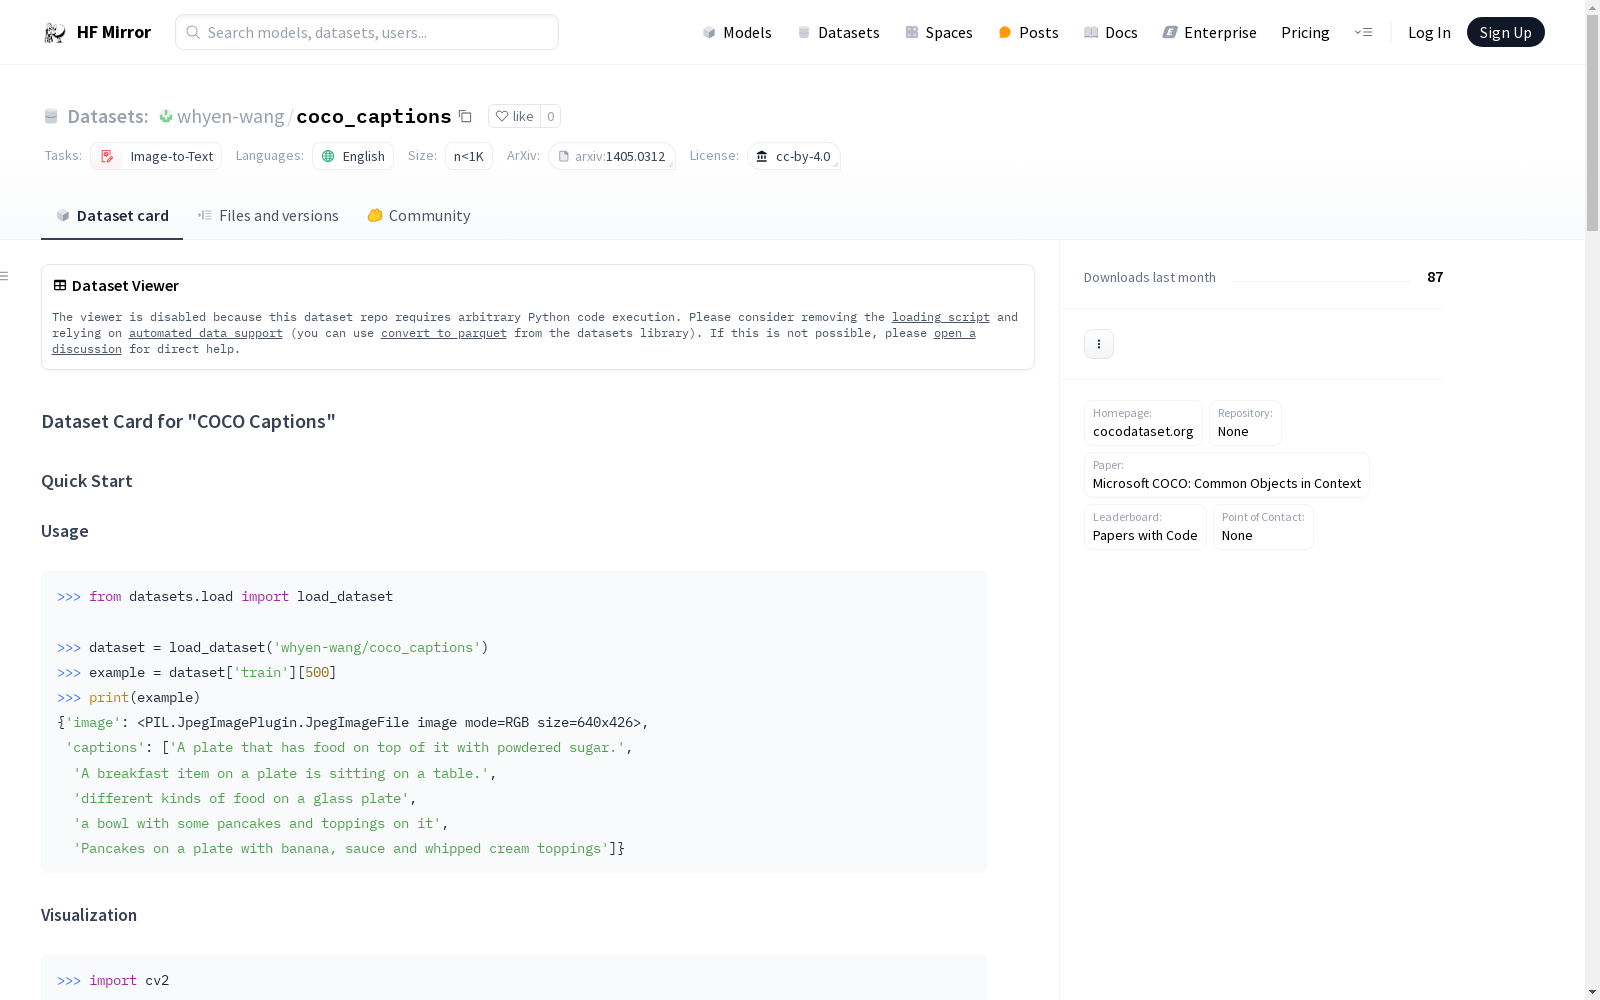1600x1000 pixels.
Task: Toggle the left sidebar outline icon
Action: click(5, 276)
